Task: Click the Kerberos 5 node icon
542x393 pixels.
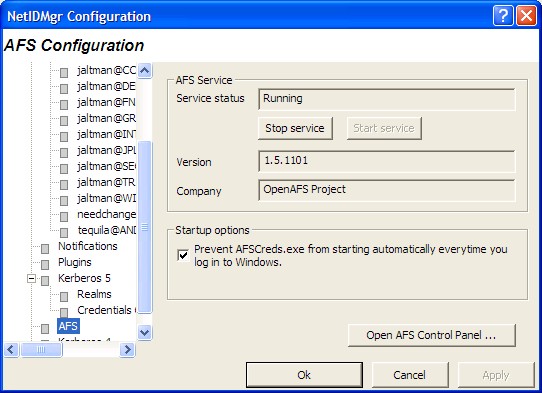Action: [x=45, y=280]
